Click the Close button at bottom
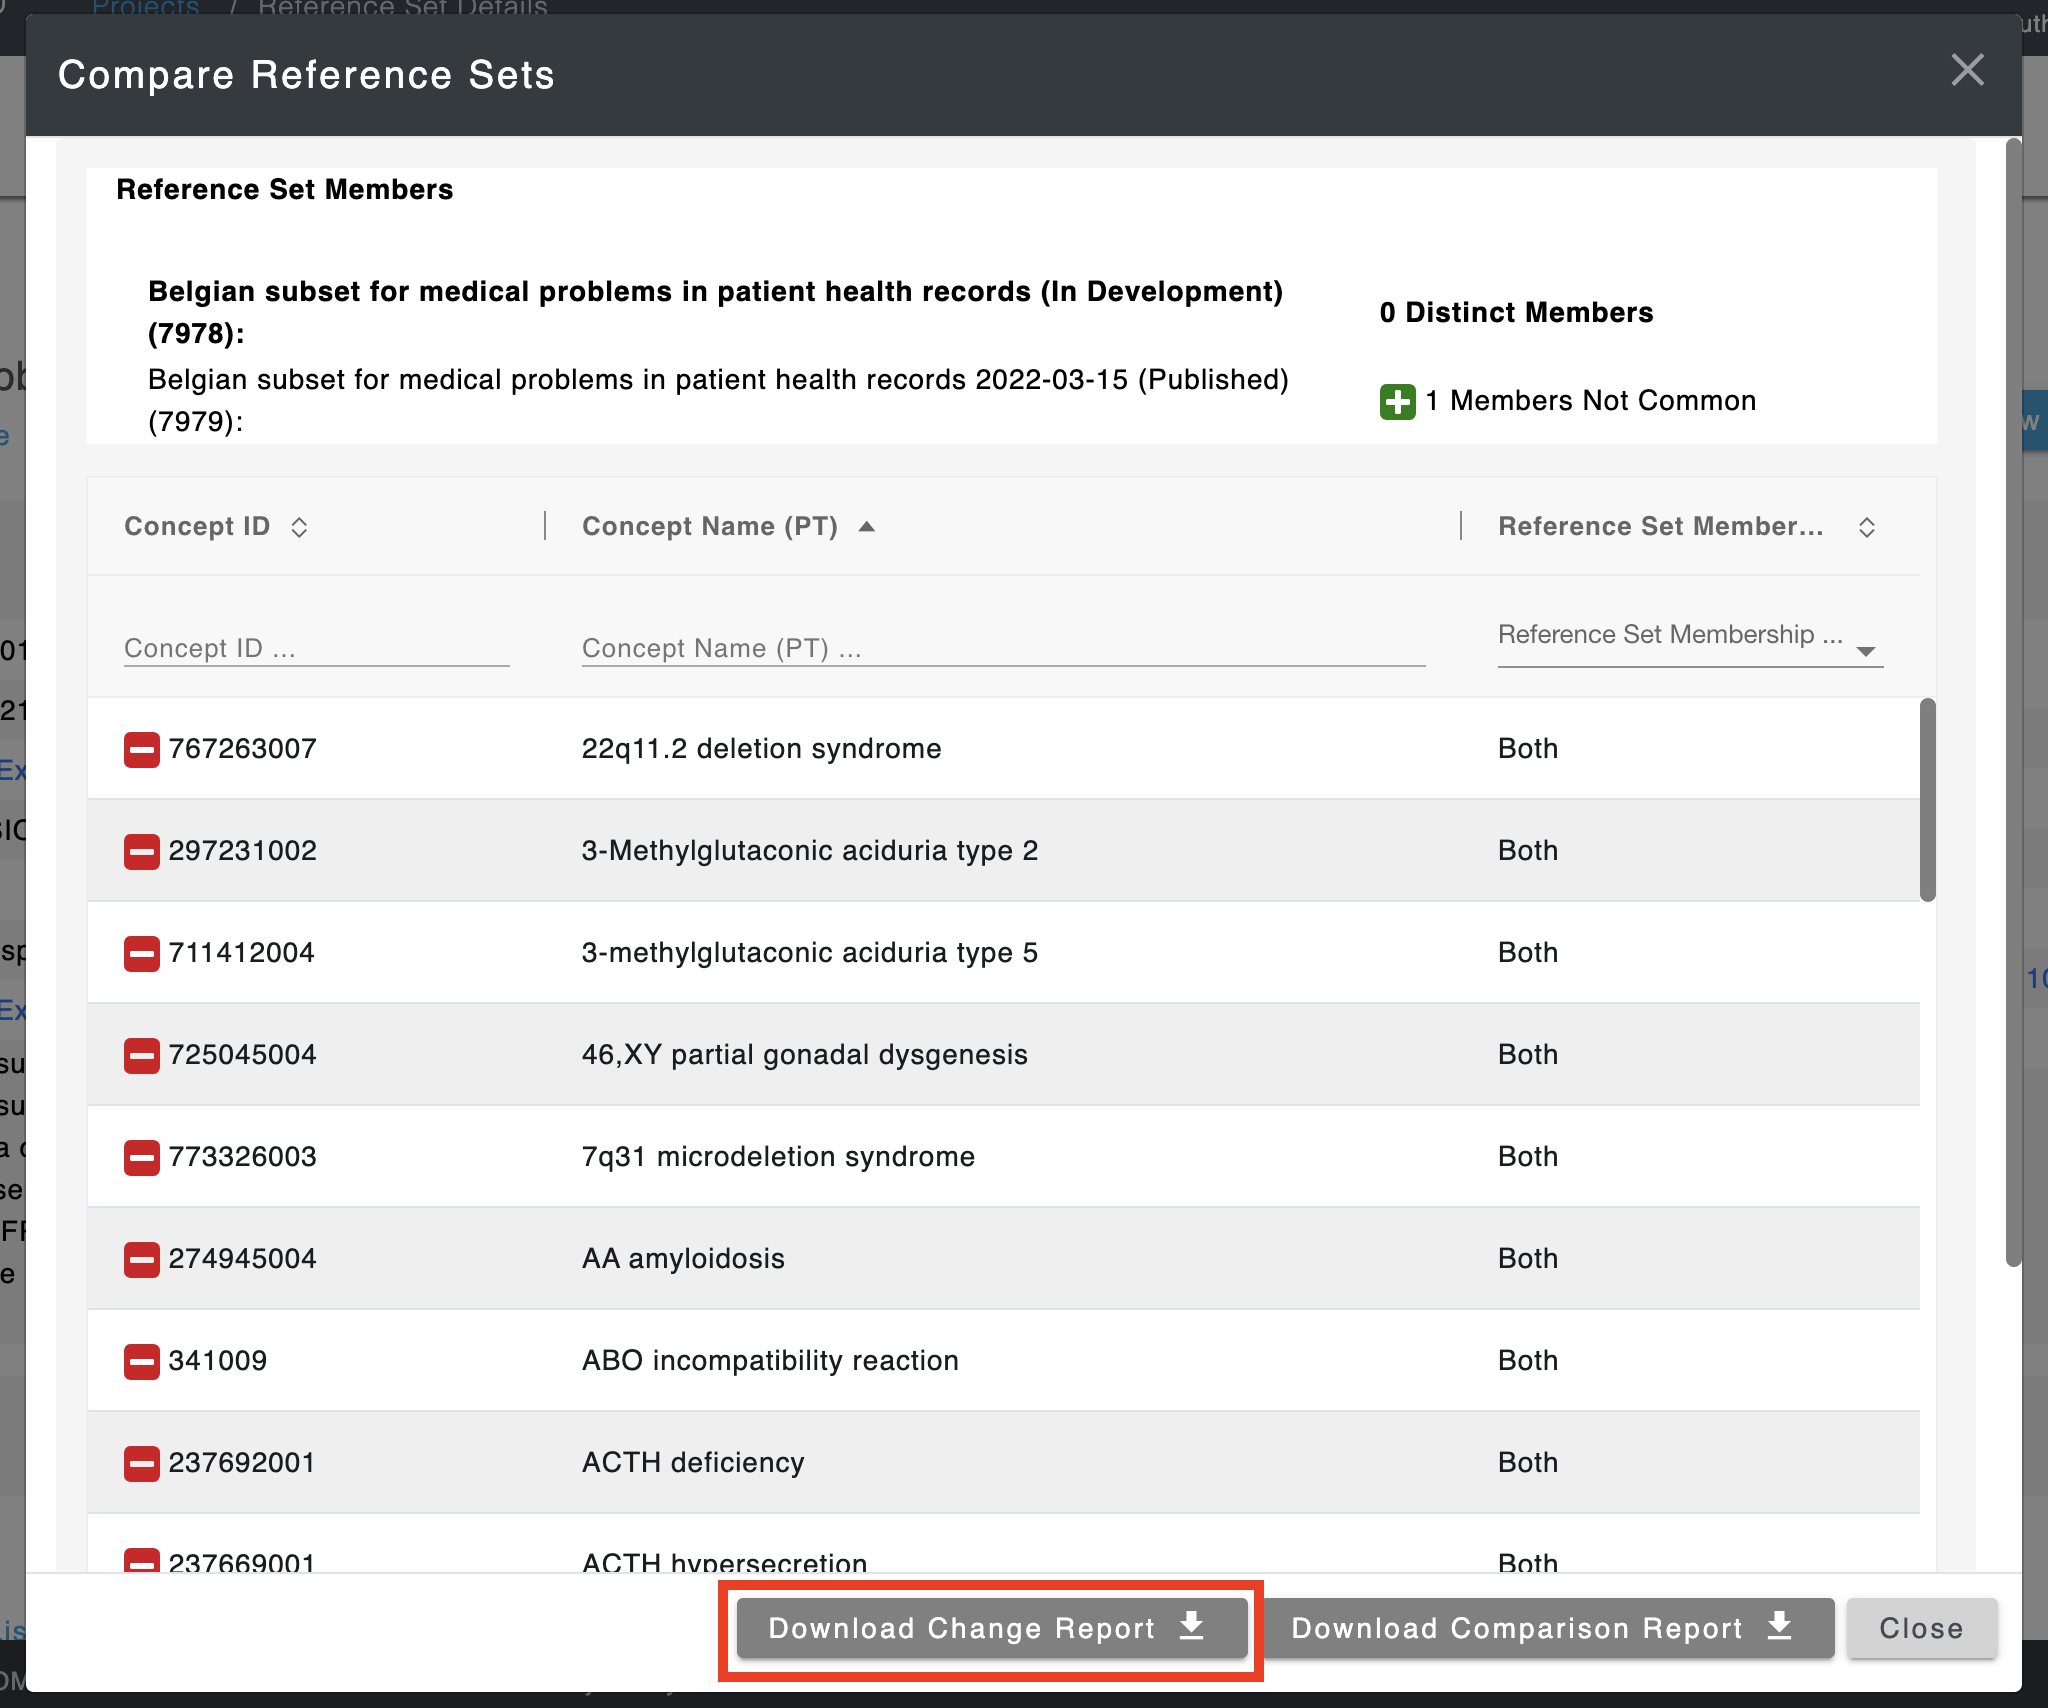This screenshot has height=1708, width=2048. coord(1921,1627)
